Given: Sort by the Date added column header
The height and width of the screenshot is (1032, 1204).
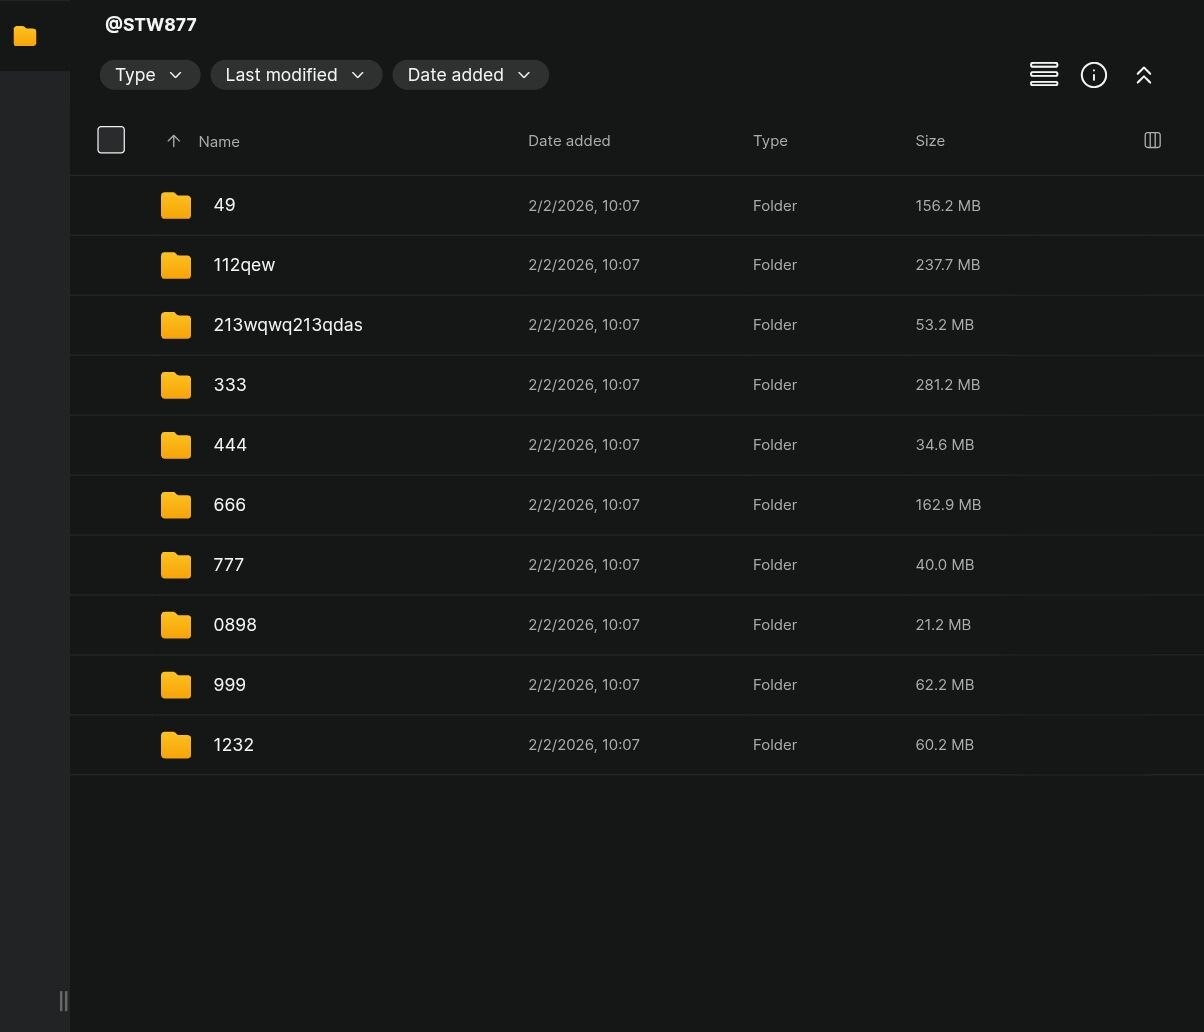Looking at the screenshot, I should (x=568, y=141).
